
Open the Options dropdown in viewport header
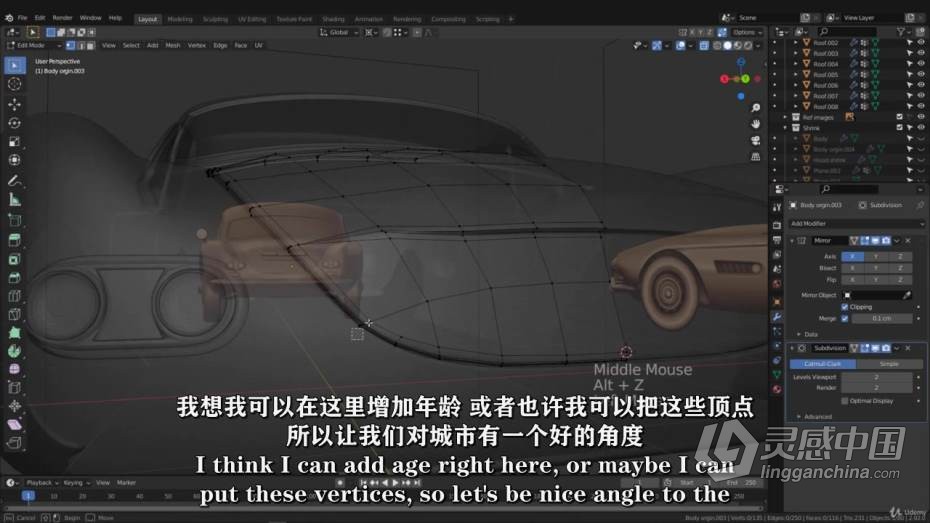pos(746,33)
